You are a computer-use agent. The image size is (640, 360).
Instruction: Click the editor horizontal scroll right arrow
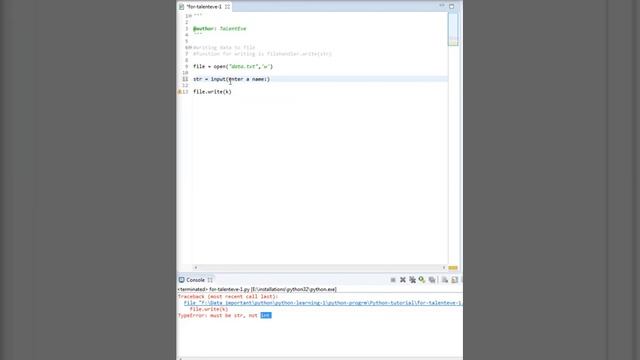(444, 268)
